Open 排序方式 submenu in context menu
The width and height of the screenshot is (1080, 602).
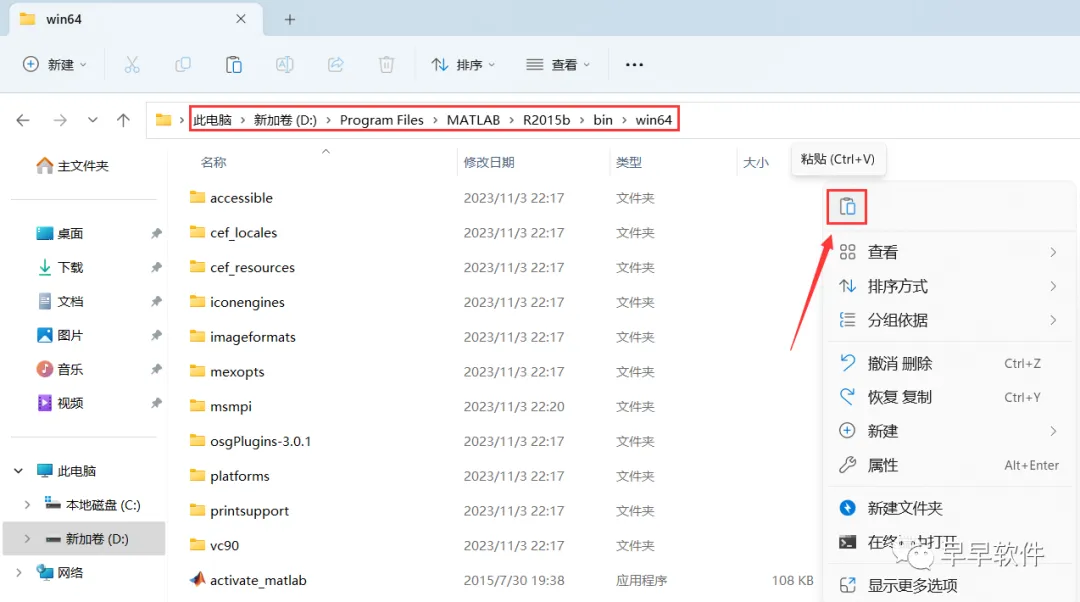[949, 286]
